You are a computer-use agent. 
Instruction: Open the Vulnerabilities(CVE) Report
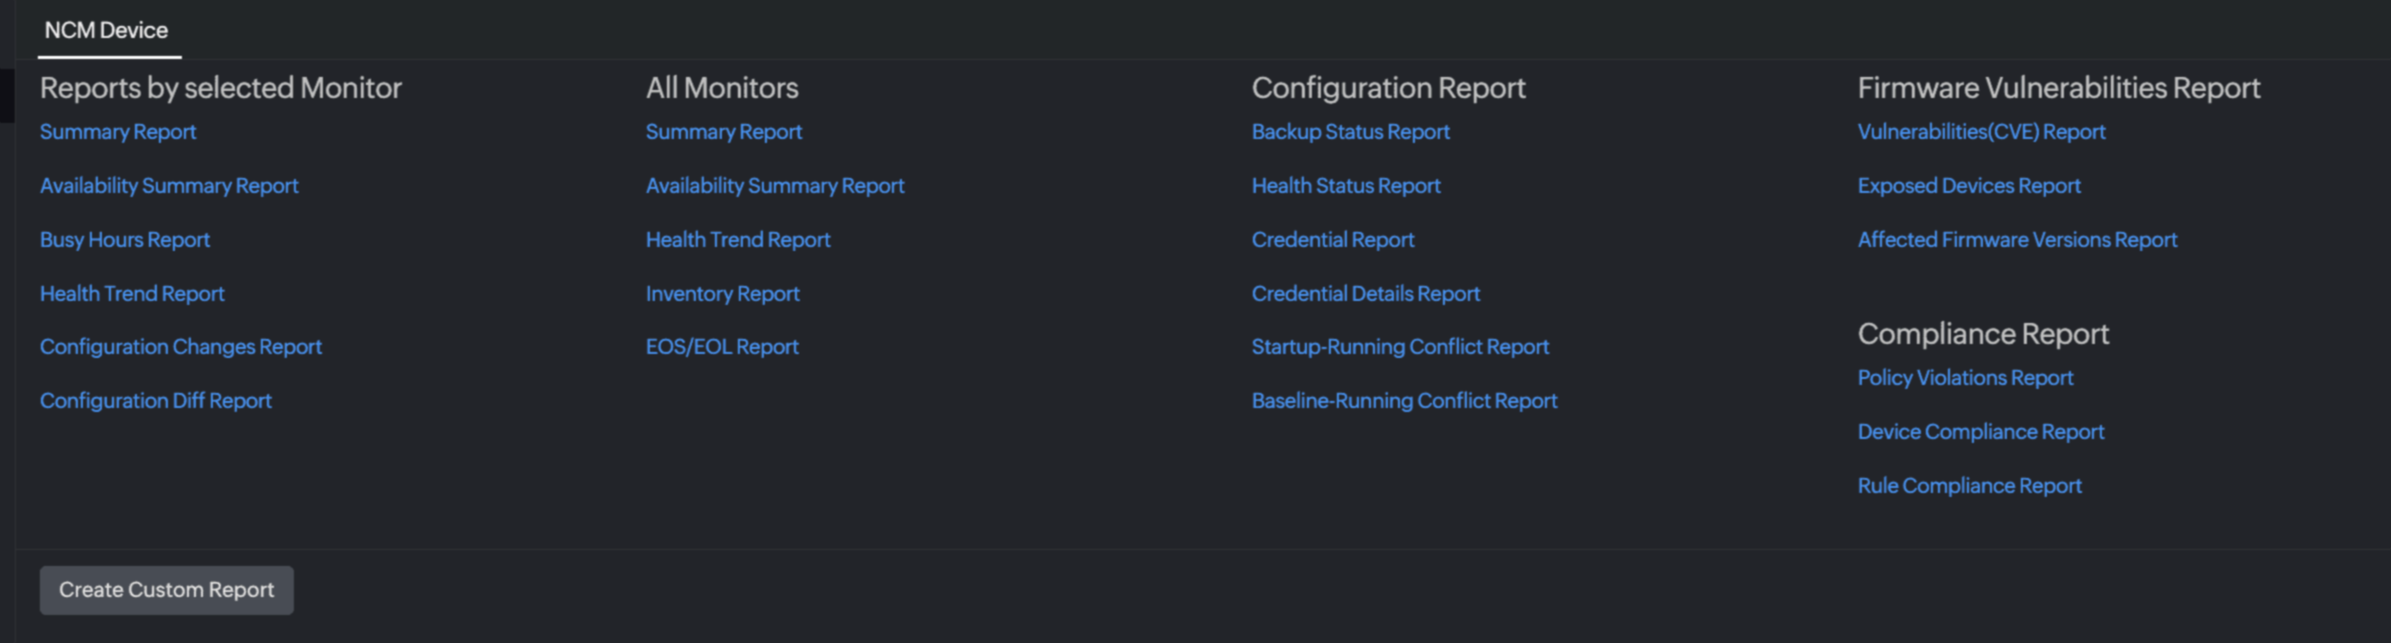tap(1982, 132)
